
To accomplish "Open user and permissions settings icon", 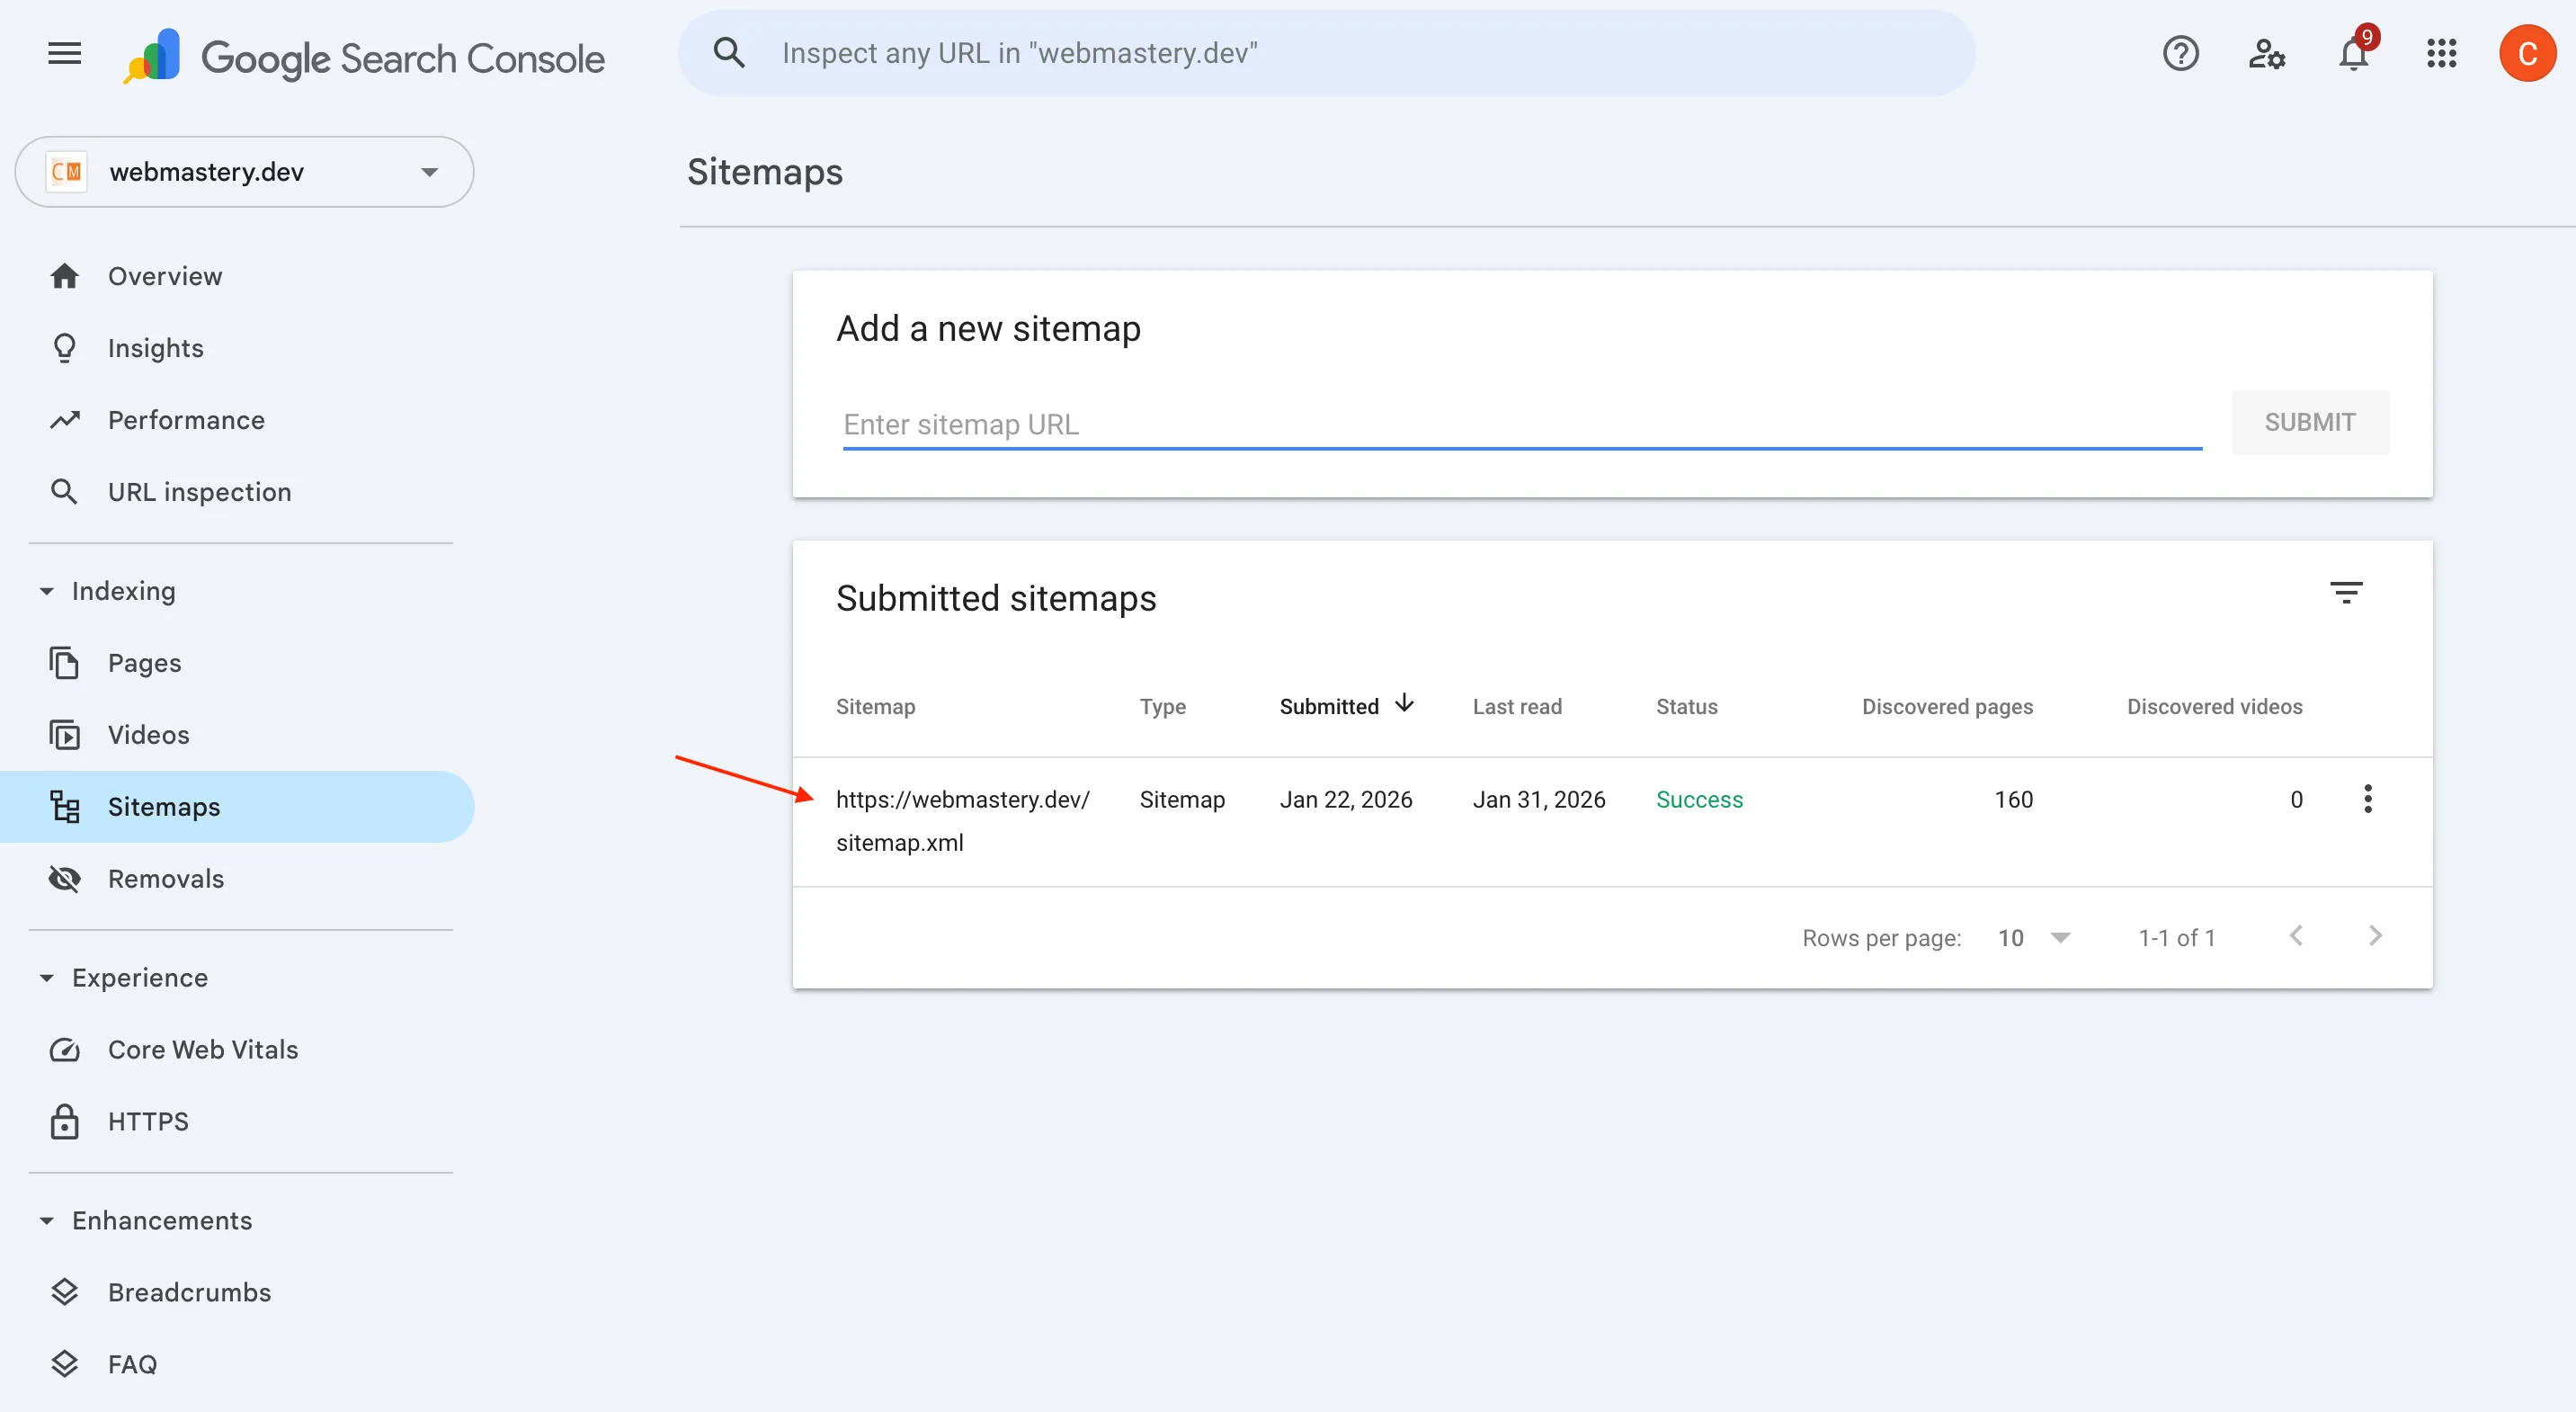I will coord(2266,55).
